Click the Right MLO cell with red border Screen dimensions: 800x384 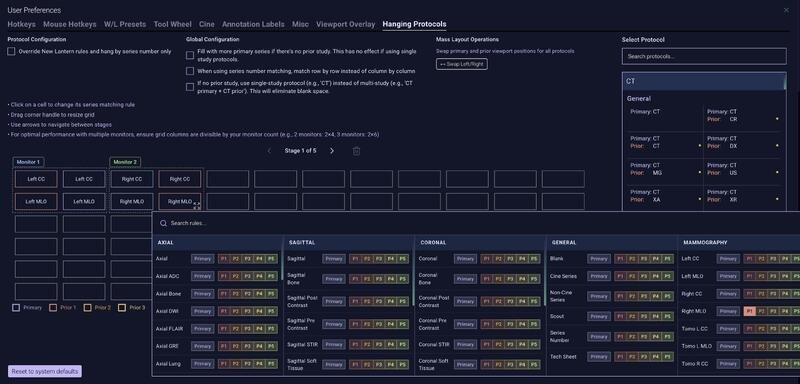(180, 201)
